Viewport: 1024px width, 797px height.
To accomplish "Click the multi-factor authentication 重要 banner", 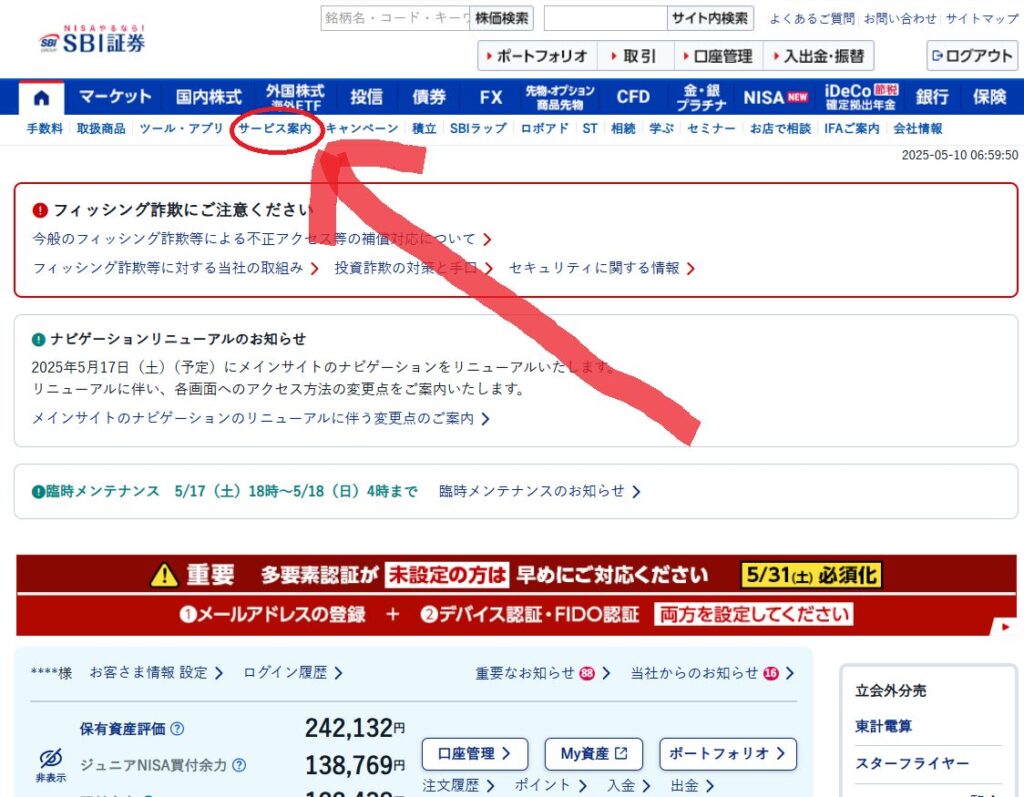I will (x=516, y=595).
